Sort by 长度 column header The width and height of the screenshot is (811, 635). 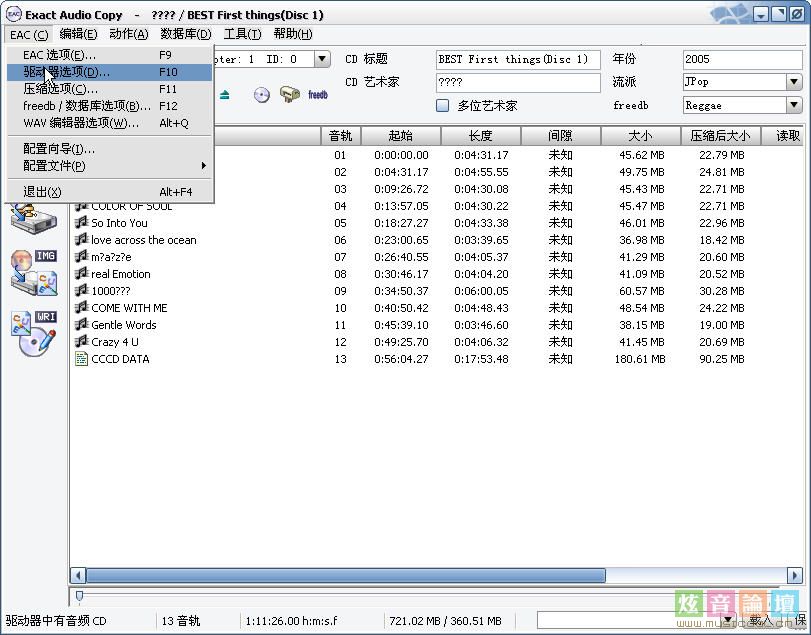coord(480,136)
